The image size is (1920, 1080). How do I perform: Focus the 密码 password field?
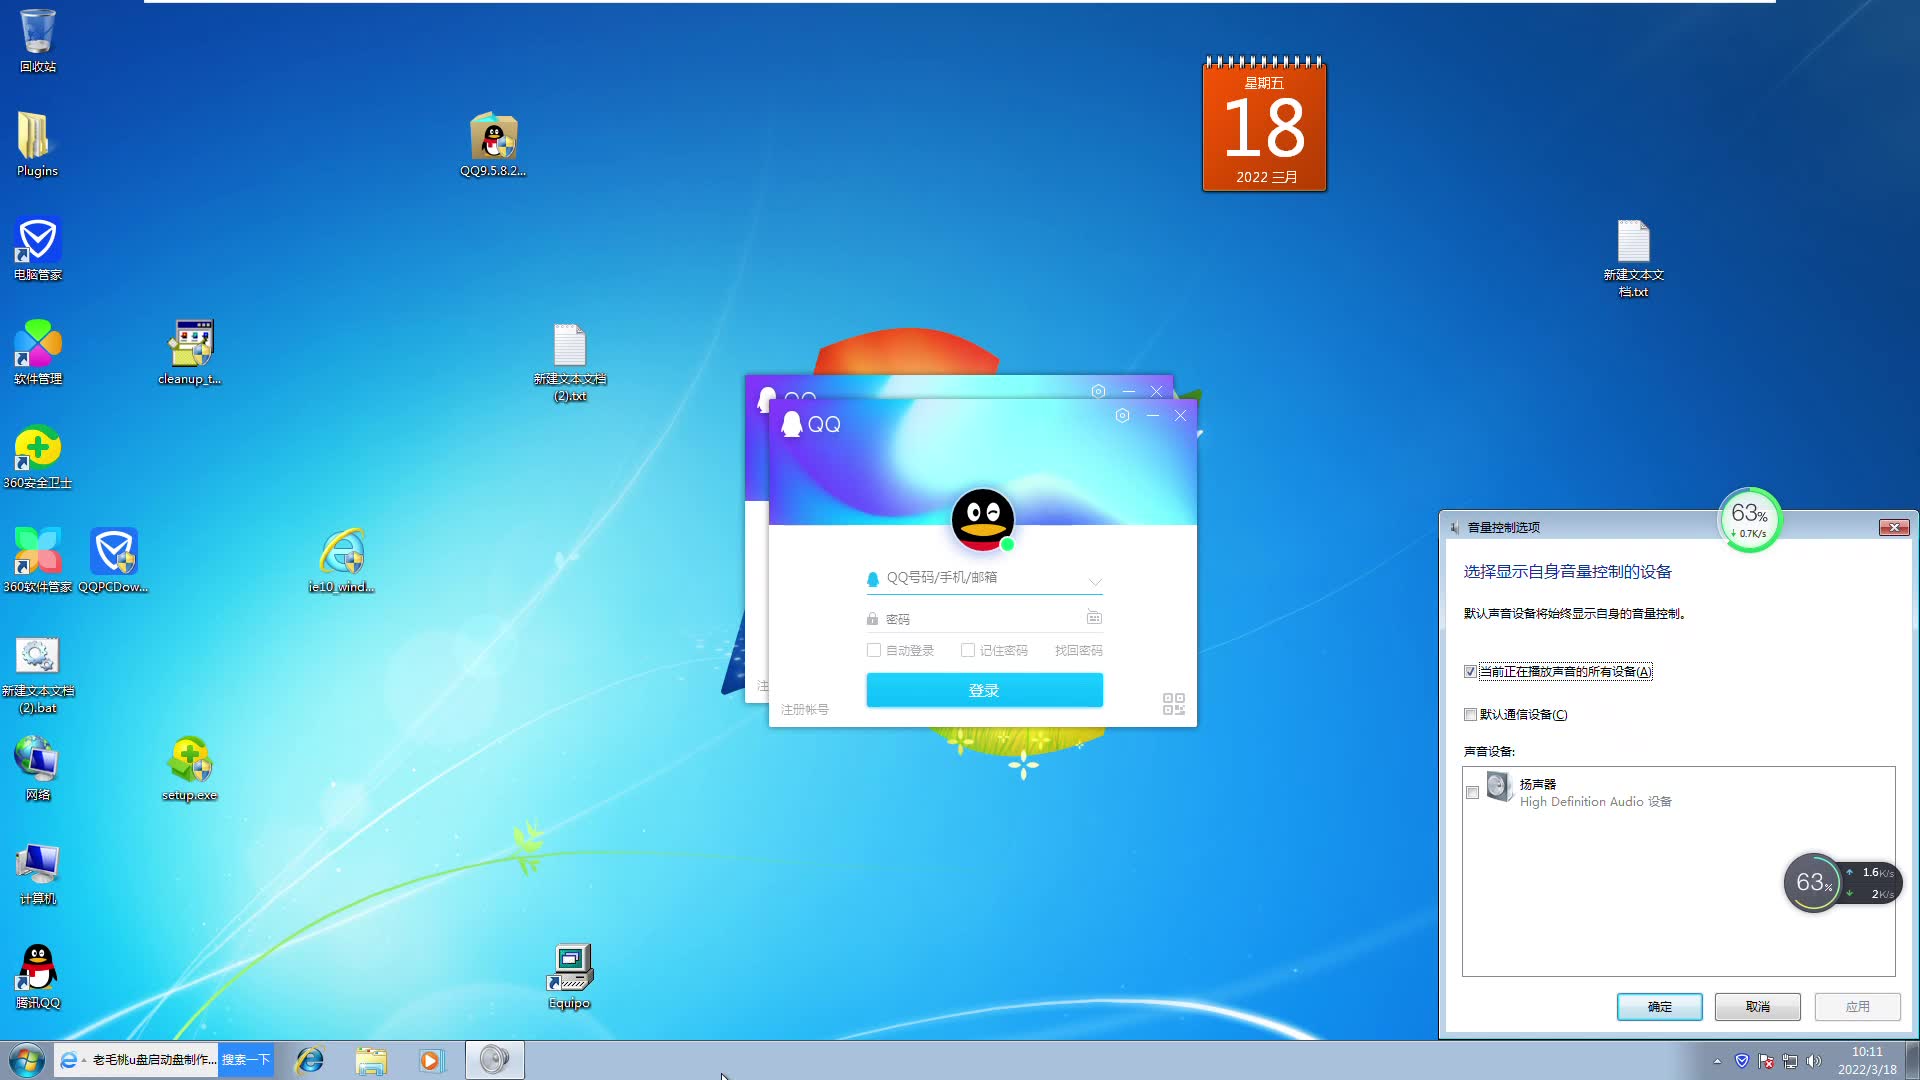tap(984, 619)
